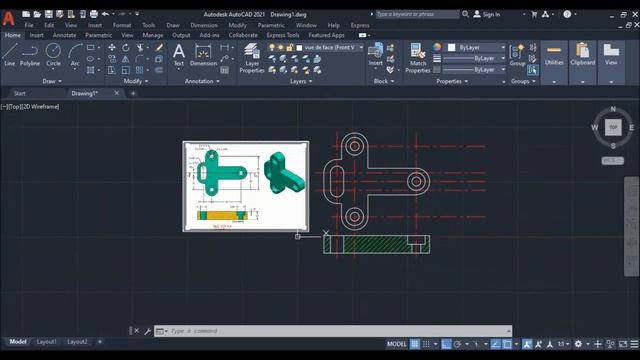Expand the Draw panel dropdown
The width and height of the screenshot is (640, 360).
pos(52,81)
